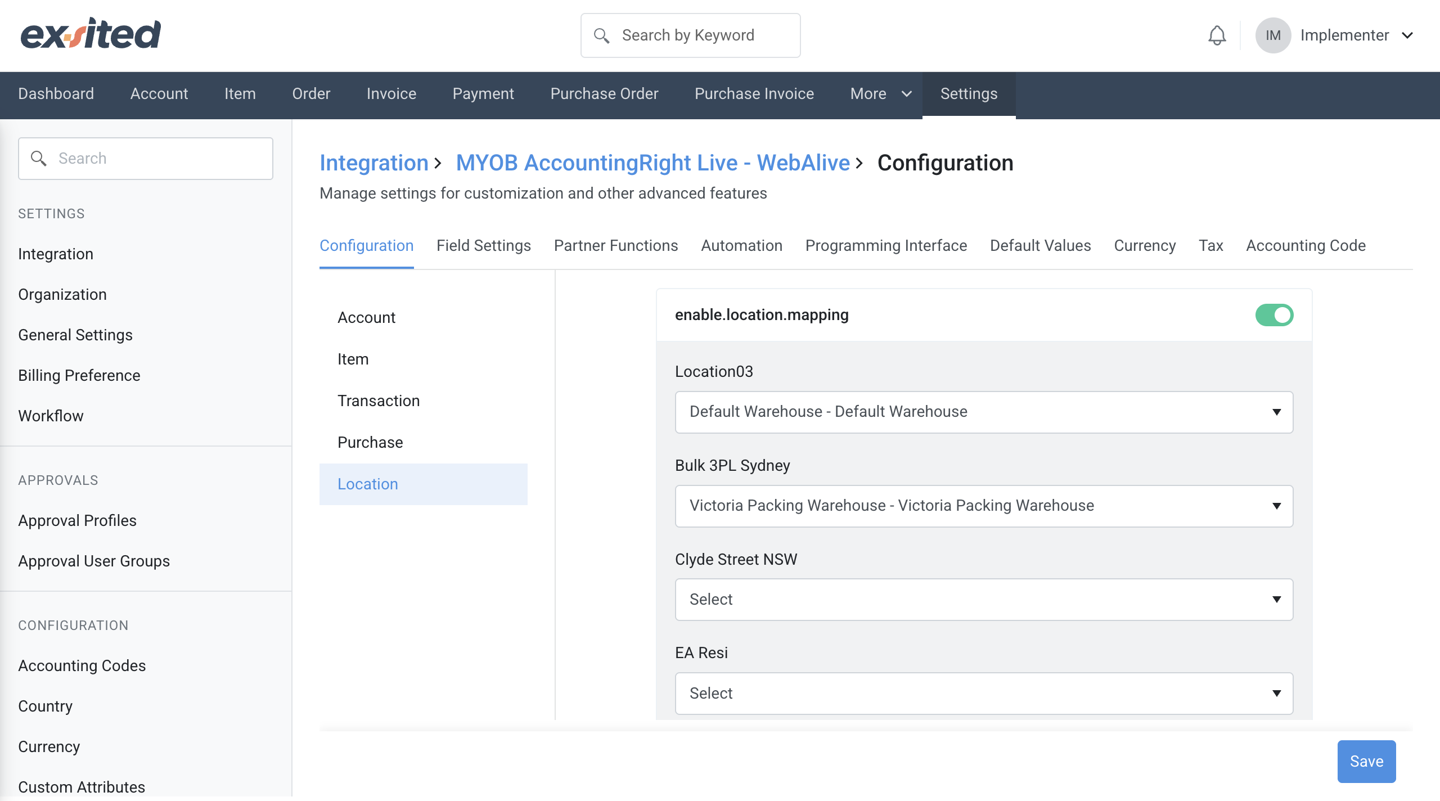The image size is (1440, 801).
Task: Click the sidebar search magnifier icon
Action: (x=39, y=158)
